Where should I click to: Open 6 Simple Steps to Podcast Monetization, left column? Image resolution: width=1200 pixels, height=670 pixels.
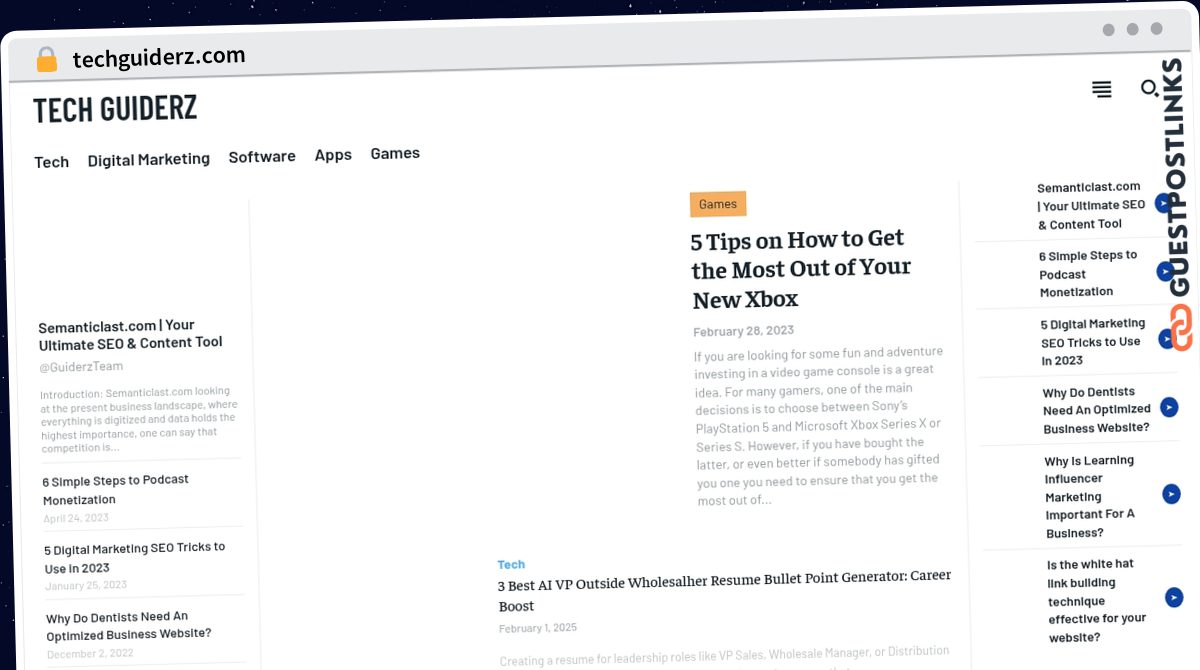click(x=116, y=489)
